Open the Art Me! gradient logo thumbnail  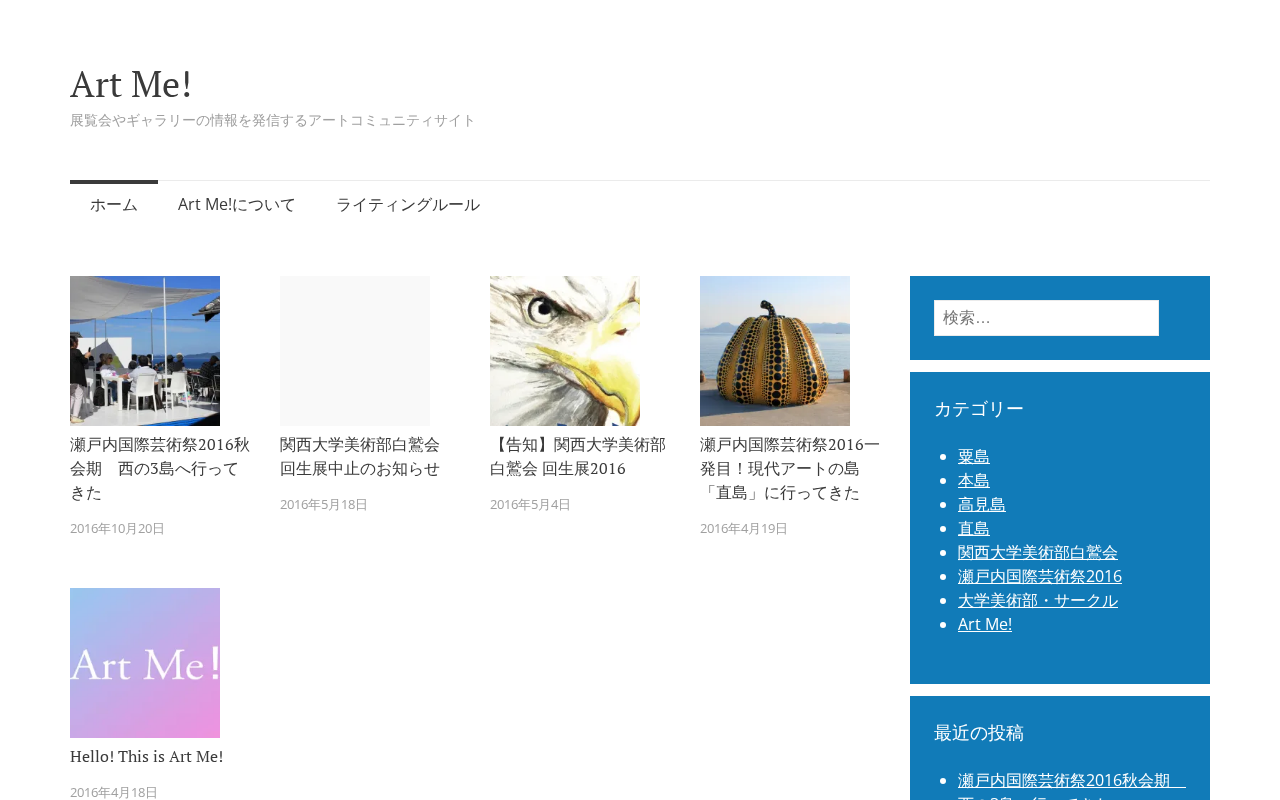coord(145,663)
